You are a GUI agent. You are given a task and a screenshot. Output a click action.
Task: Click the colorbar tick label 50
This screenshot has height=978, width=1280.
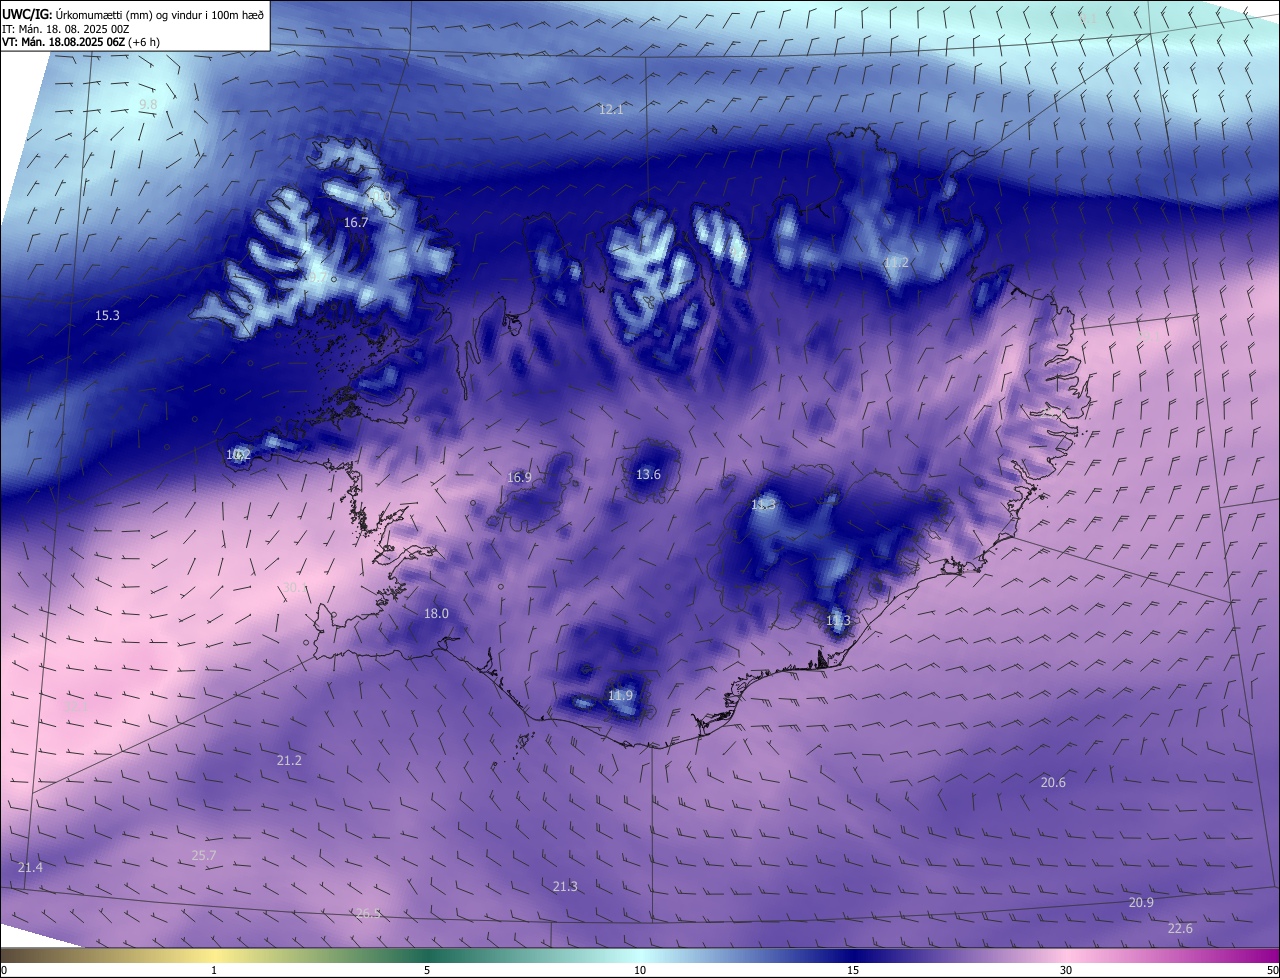1272,971
